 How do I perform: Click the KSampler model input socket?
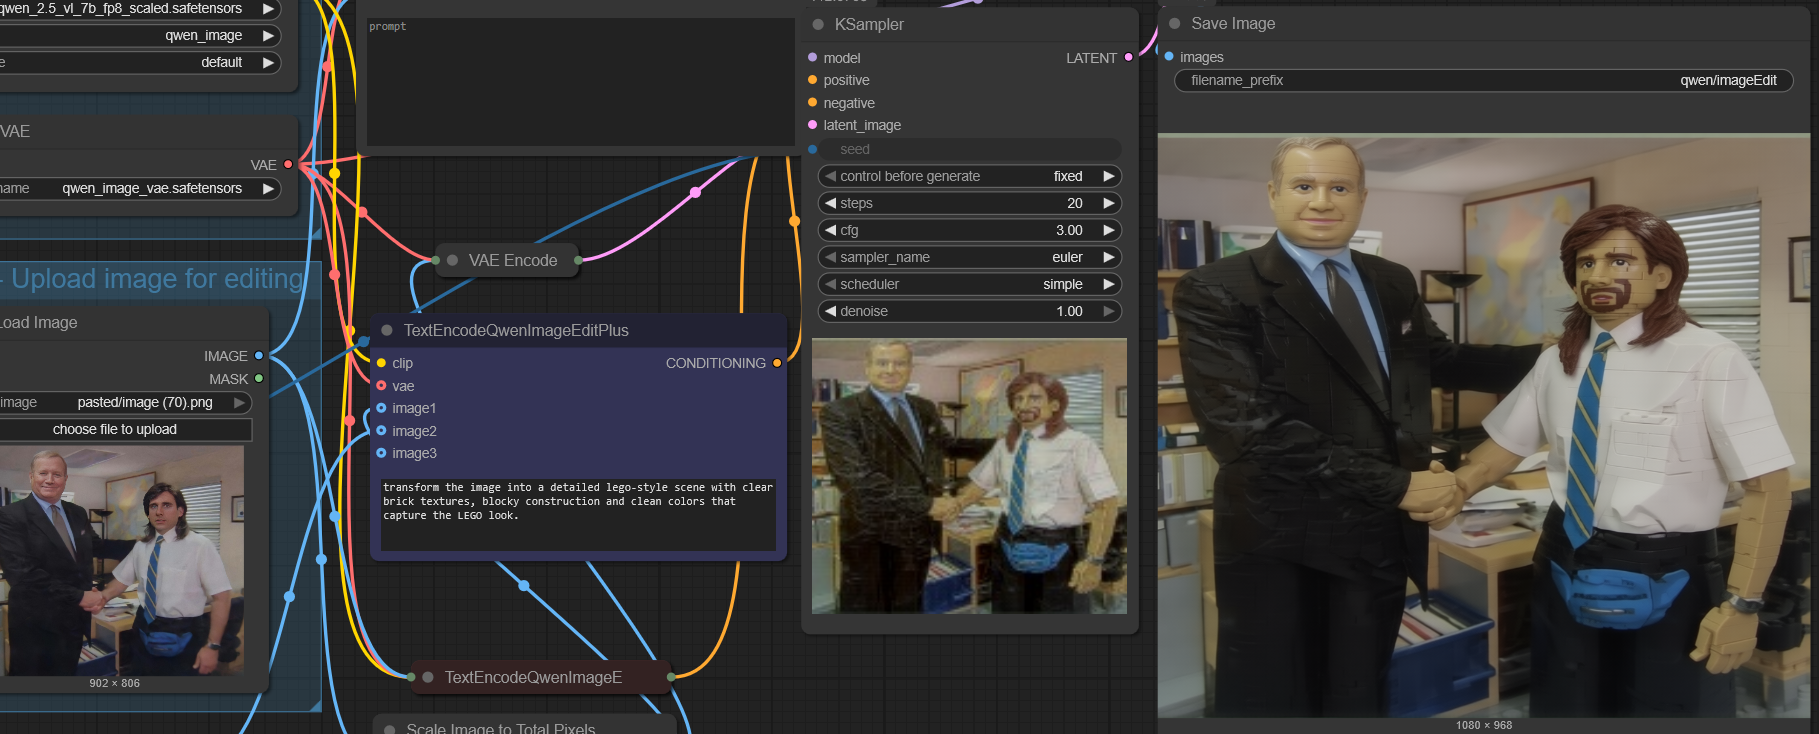point(812,58)
